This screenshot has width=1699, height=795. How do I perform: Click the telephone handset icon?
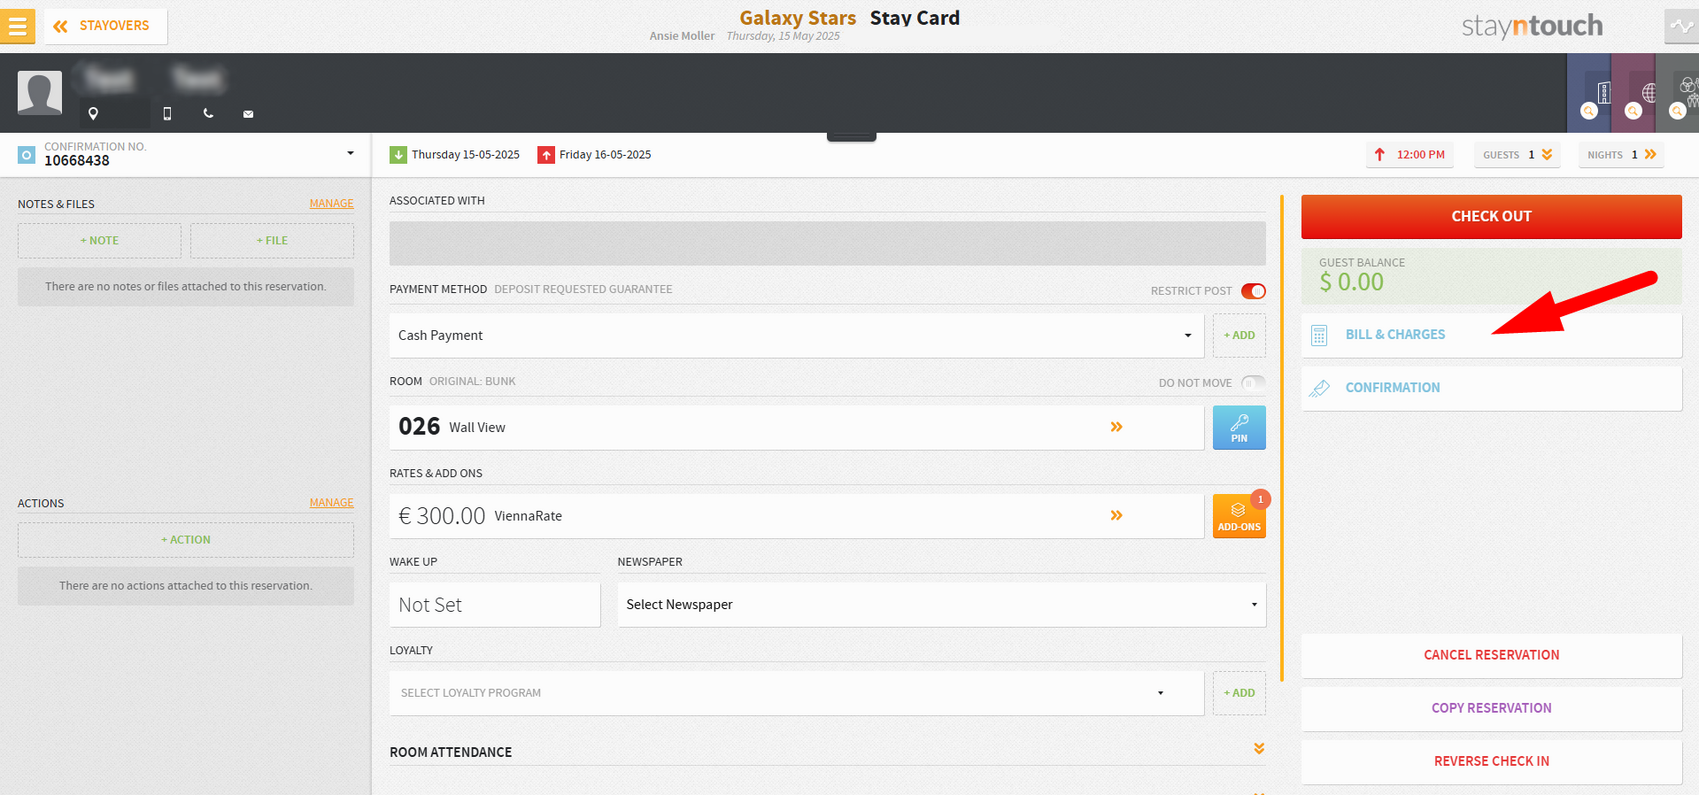tap(208, 114)
